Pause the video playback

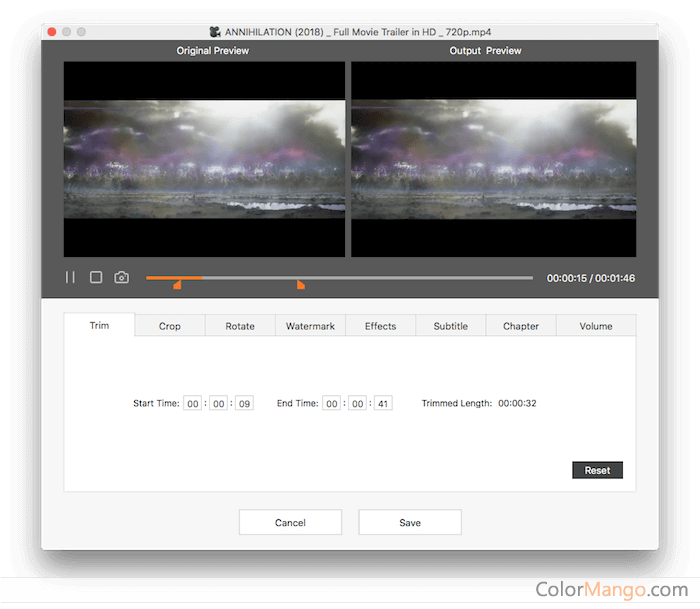pyautogui.click(x=70, y=277)
